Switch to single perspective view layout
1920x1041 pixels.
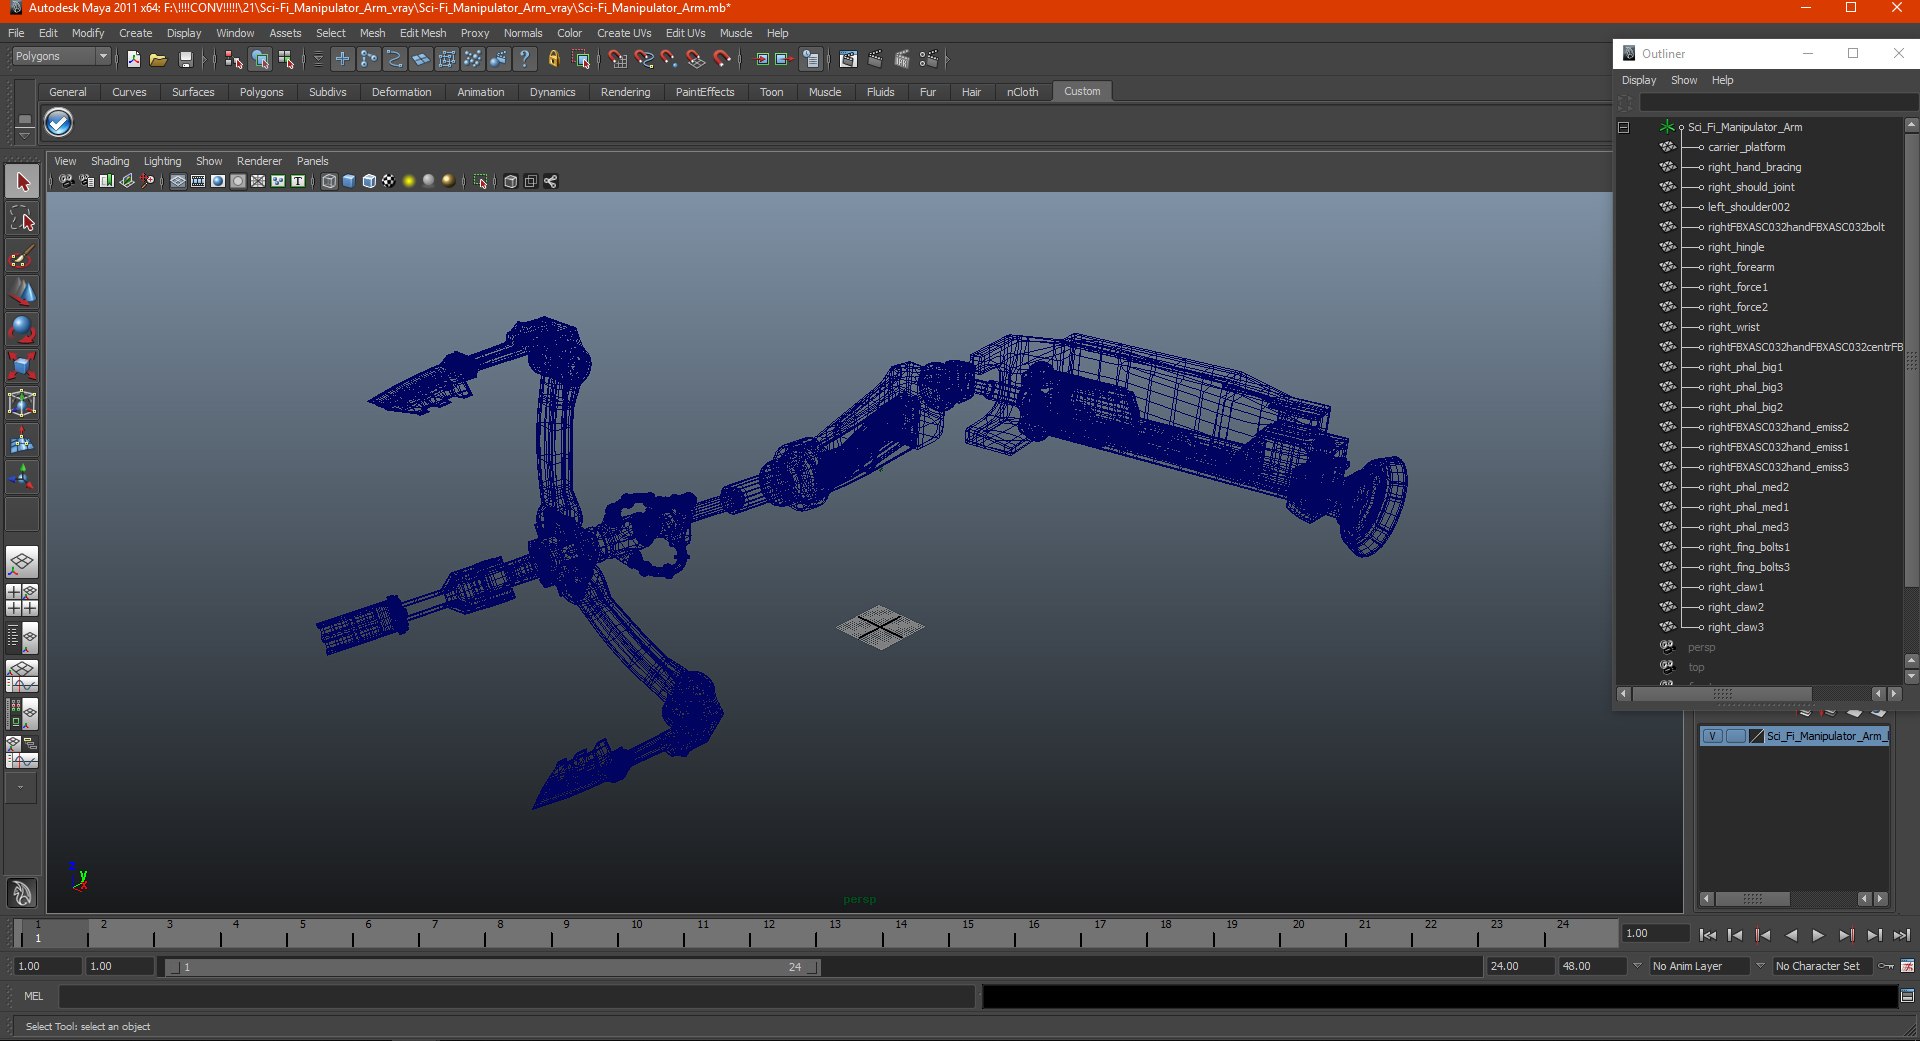(22, 562)
